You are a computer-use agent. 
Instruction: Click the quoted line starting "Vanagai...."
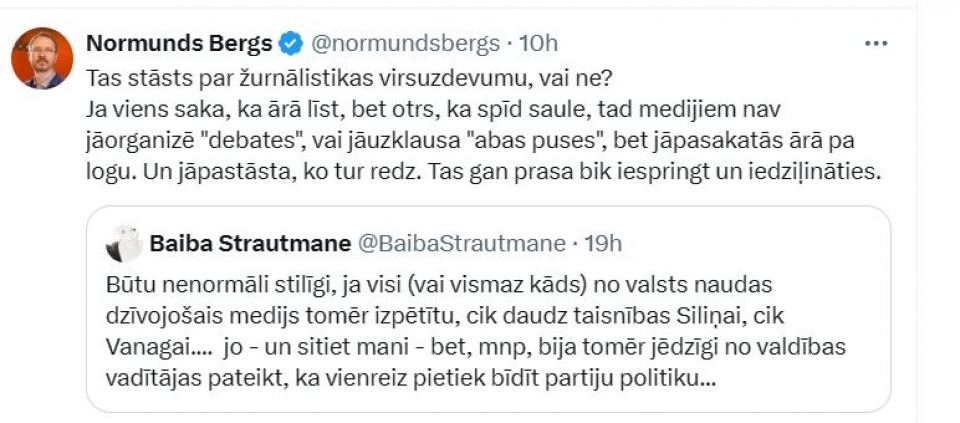[x=476, y=347]
